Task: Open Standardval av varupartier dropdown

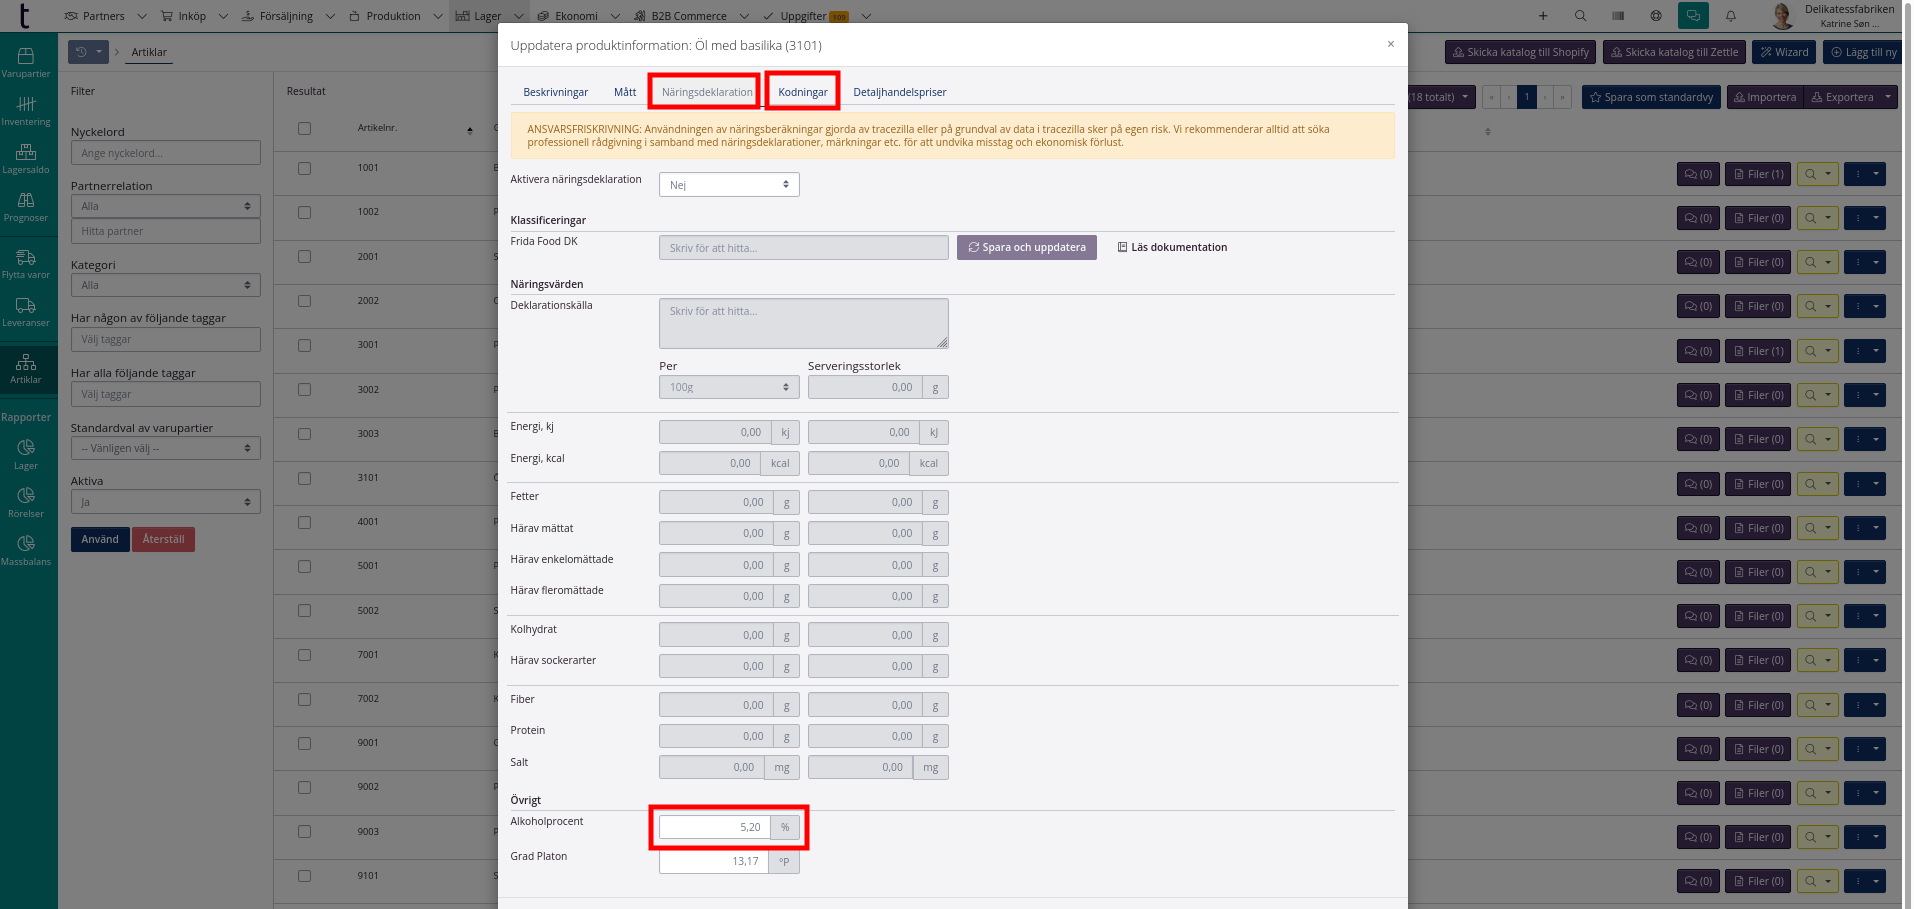Action: (x=166, y=448)
